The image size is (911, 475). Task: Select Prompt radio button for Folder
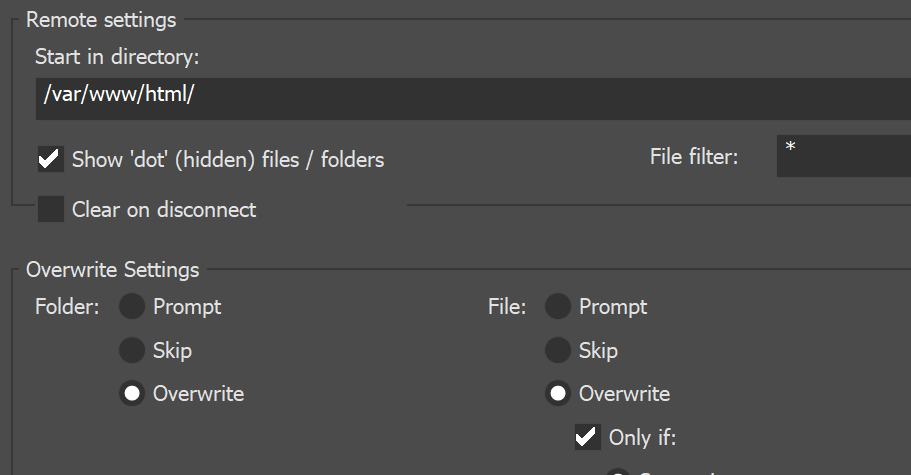click(x=132, y=307)
